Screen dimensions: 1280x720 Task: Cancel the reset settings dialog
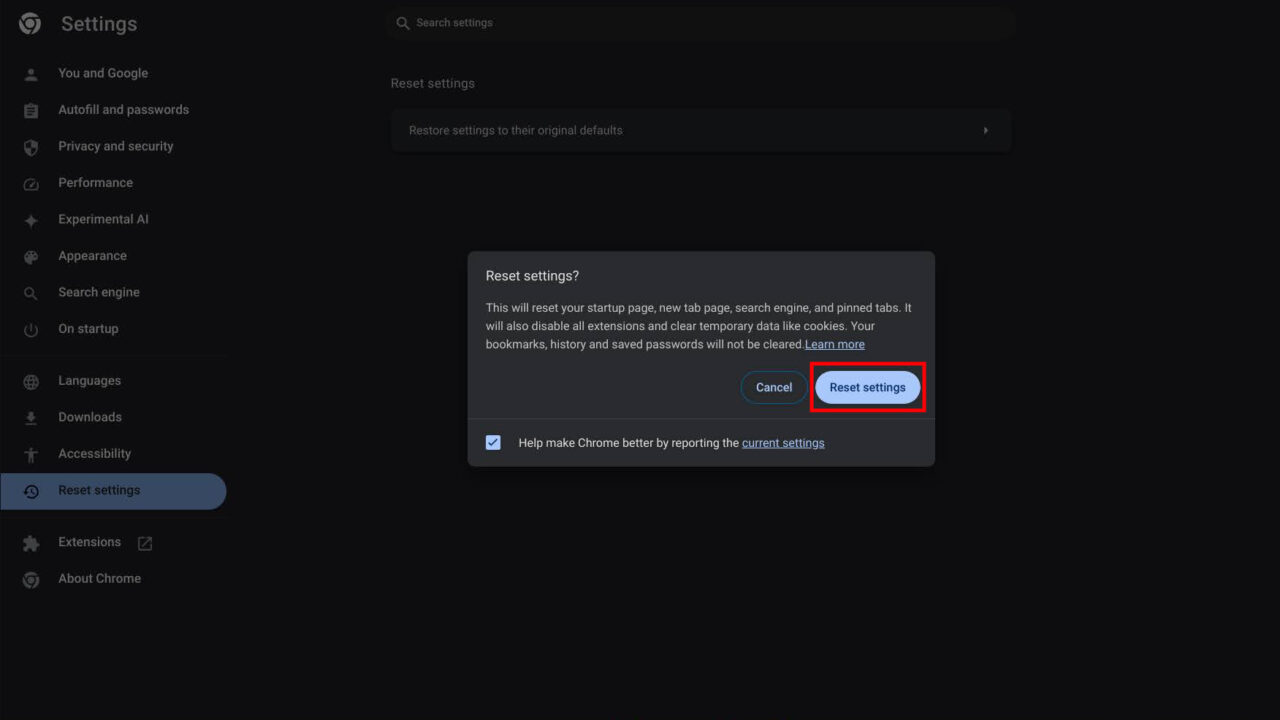click(x=773, y=387)
